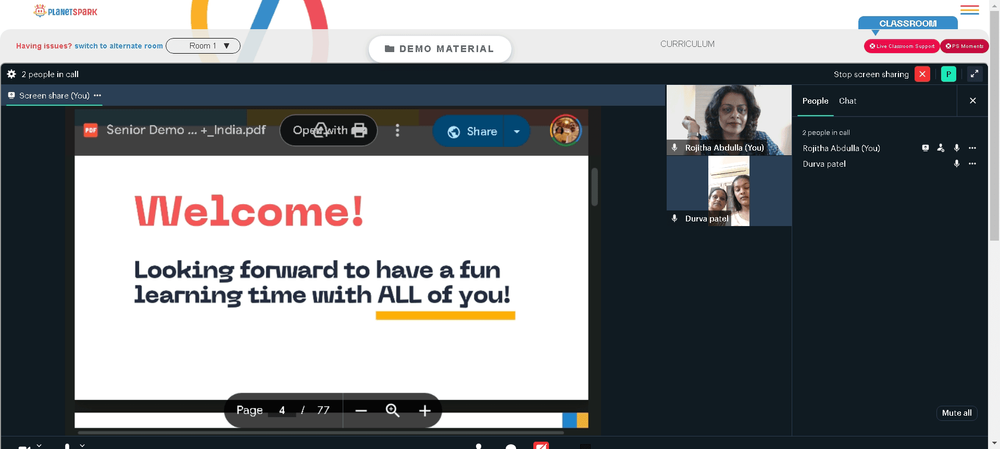Expand the call view to fullscreen
The width and height of the screenshot is (1000, 449).
(x=974, y=74)
